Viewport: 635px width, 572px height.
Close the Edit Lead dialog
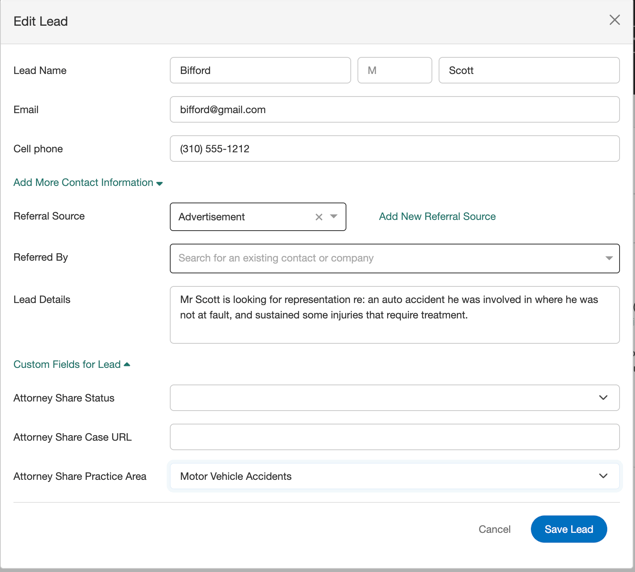click(614, 20)
